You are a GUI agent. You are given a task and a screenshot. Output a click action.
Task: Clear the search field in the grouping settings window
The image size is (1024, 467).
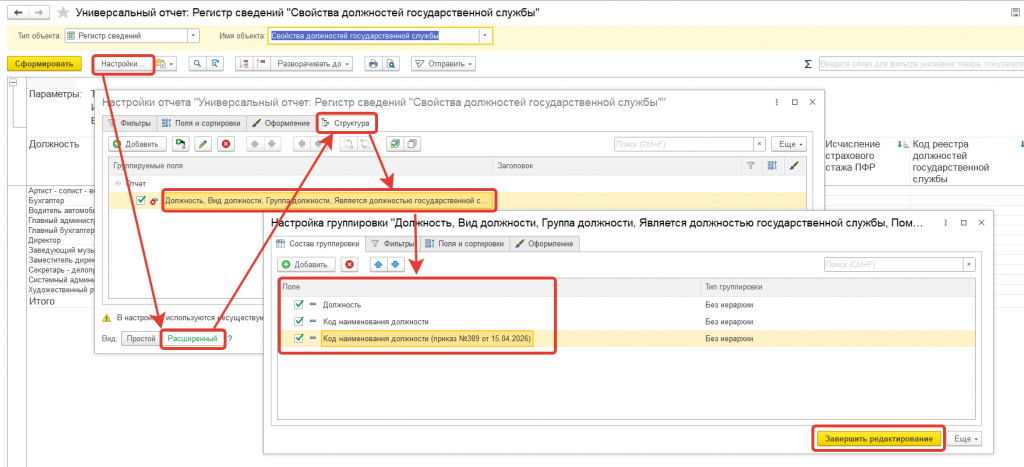coord(969,264)
